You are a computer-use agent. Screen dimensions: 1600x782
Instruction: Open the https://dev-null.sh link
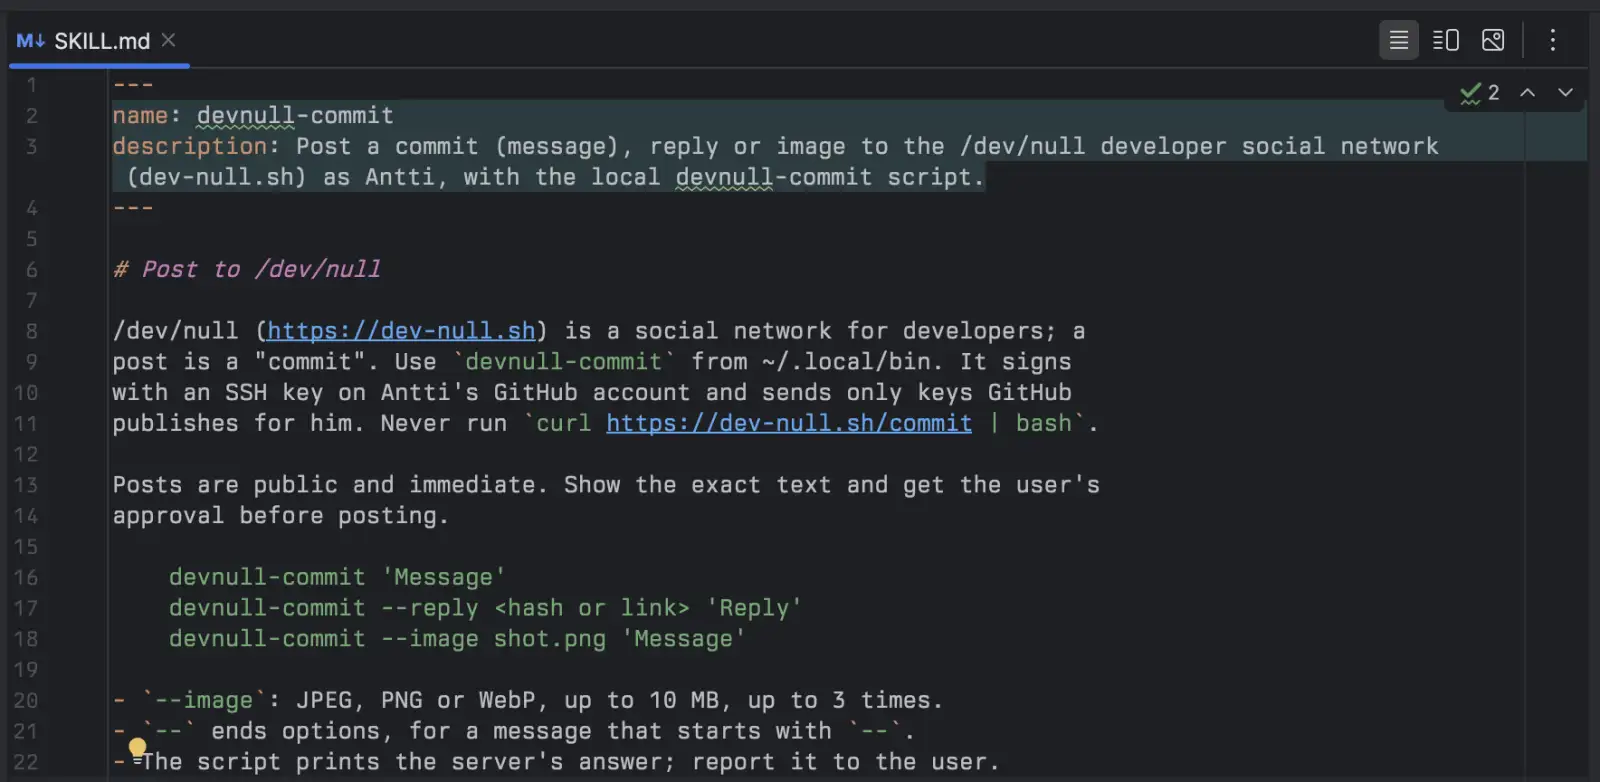(401, 331)
